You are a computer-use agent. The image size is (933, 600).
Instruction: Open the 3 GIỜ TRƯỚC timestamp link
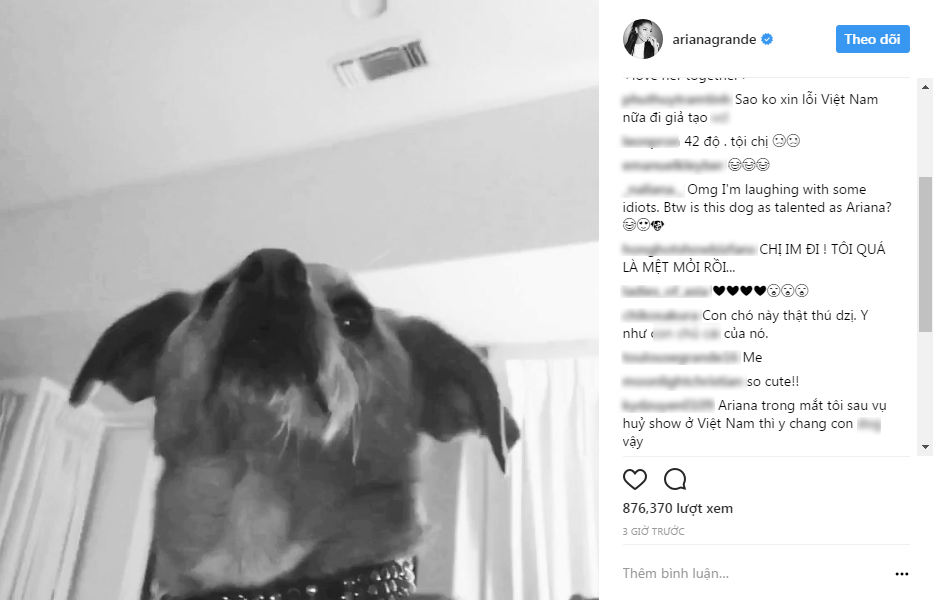653,532
